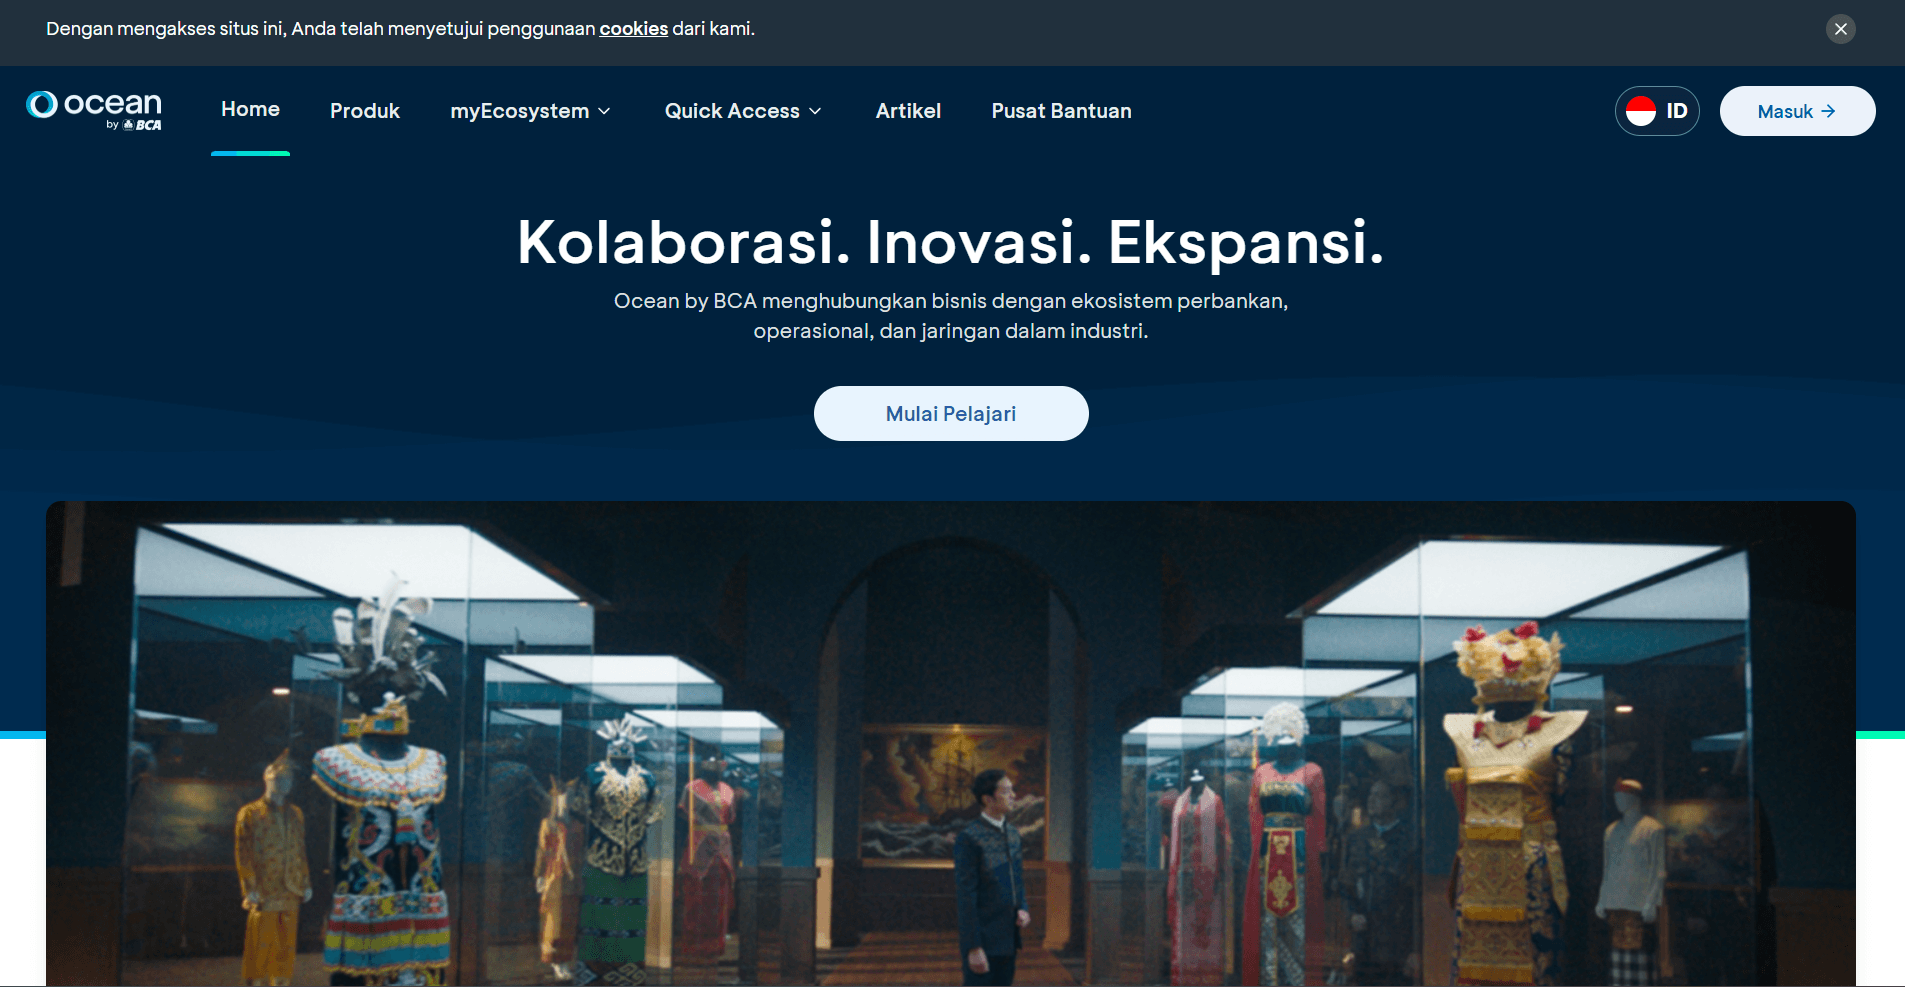Expand the Quick Access chevron

pyautogui.click(x=815, y=111)
